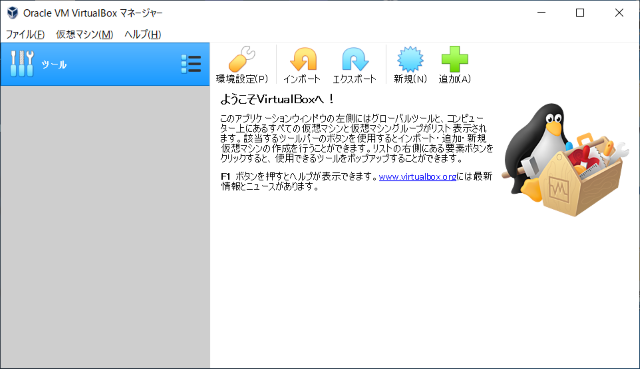Minimize the VirtualBox Manager window
This screenshot has width=640, height=369.
point(541,13)
